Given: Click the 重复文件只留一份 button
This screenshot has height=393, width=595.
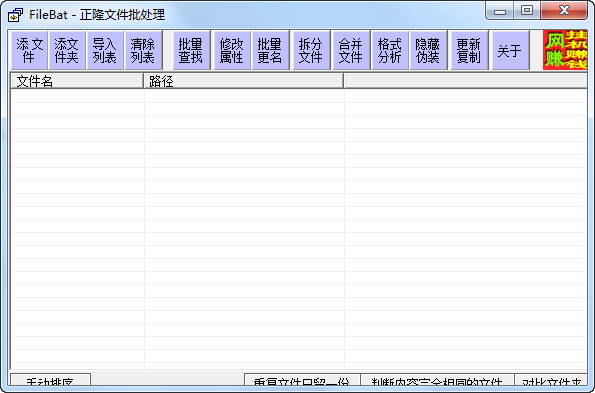Looking at the screenshot, I should click(302, 380).
